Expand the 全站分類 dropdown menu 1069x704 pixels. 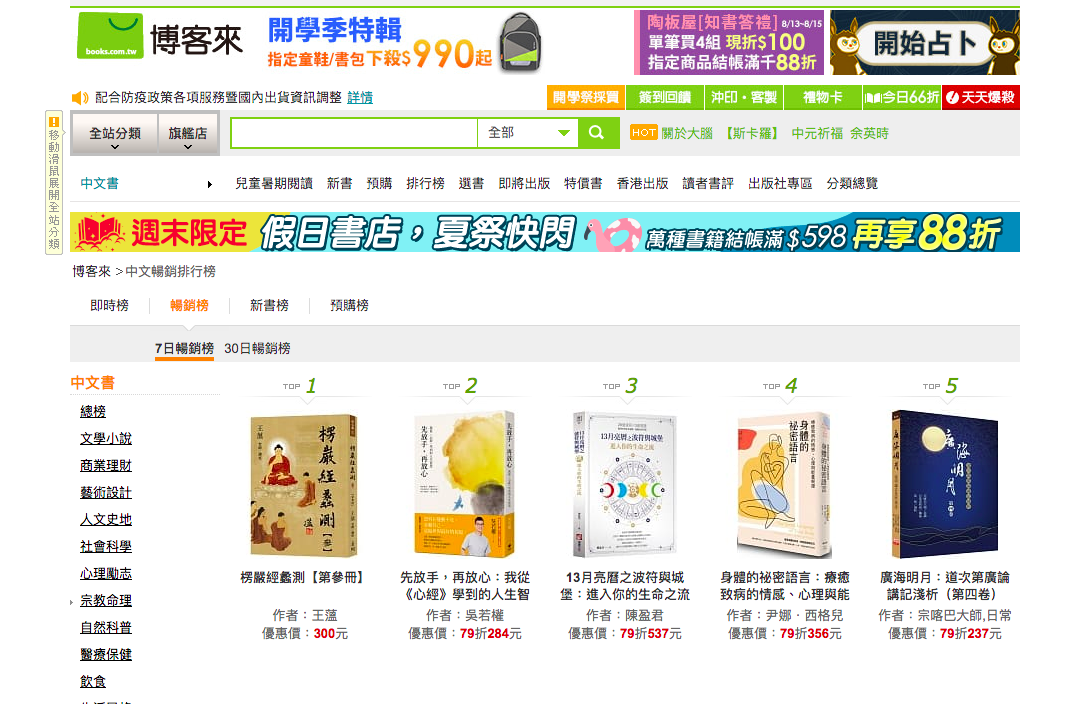point(115,134)
